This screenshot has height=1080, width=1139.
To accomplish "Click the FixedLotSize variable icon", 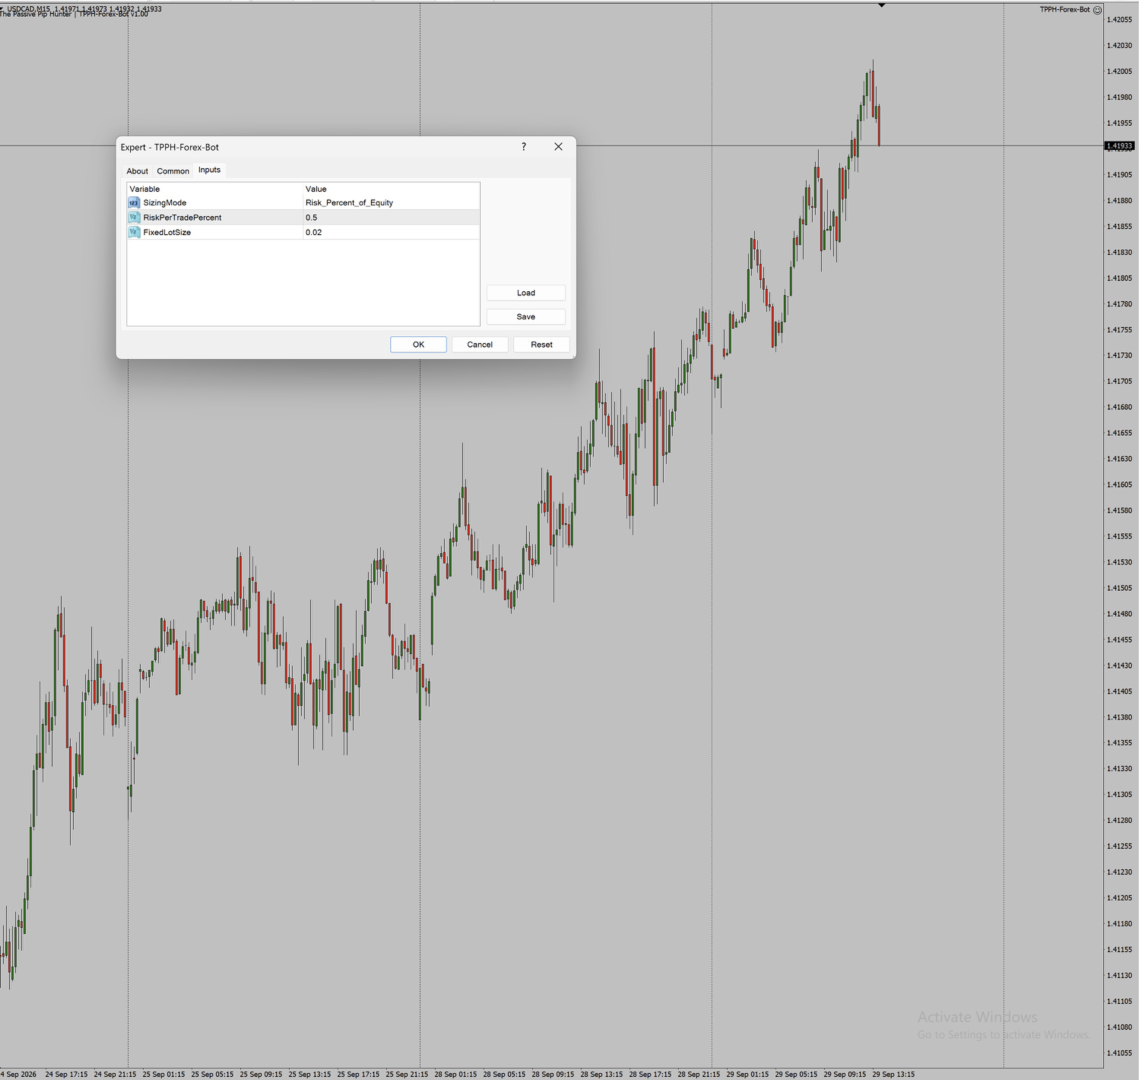I will tap(134, 232).
